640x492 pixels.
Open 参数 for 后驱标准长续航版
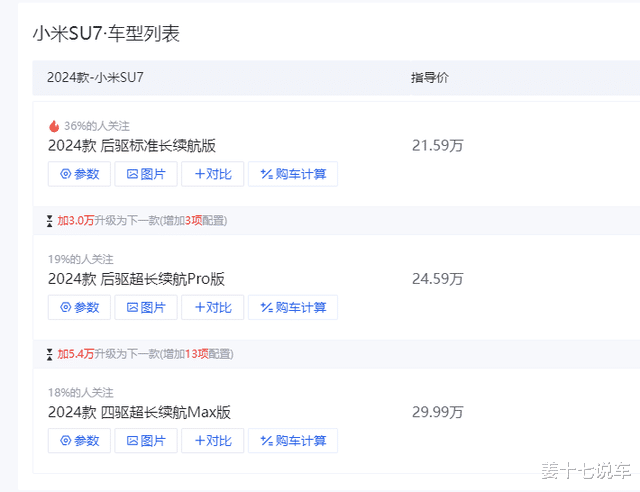tap(79, 174)
